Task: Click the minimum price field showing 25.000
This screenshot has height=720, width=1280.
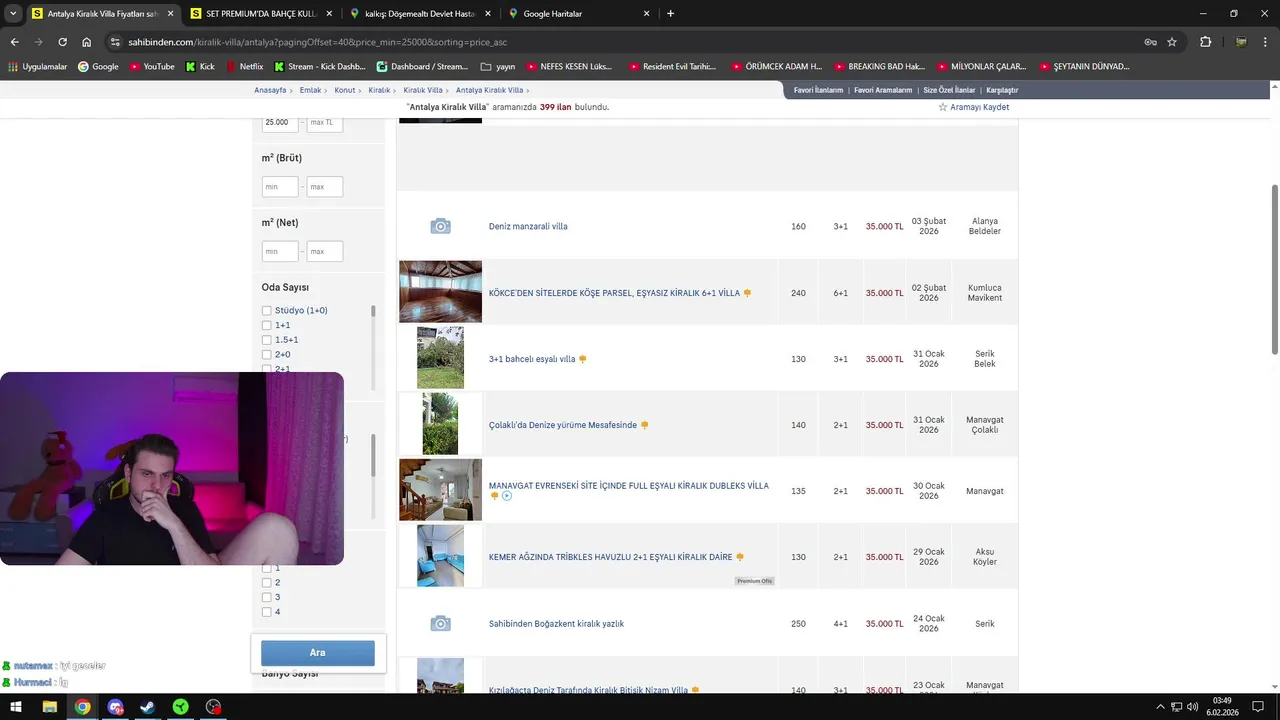Action: pos(280,122)
